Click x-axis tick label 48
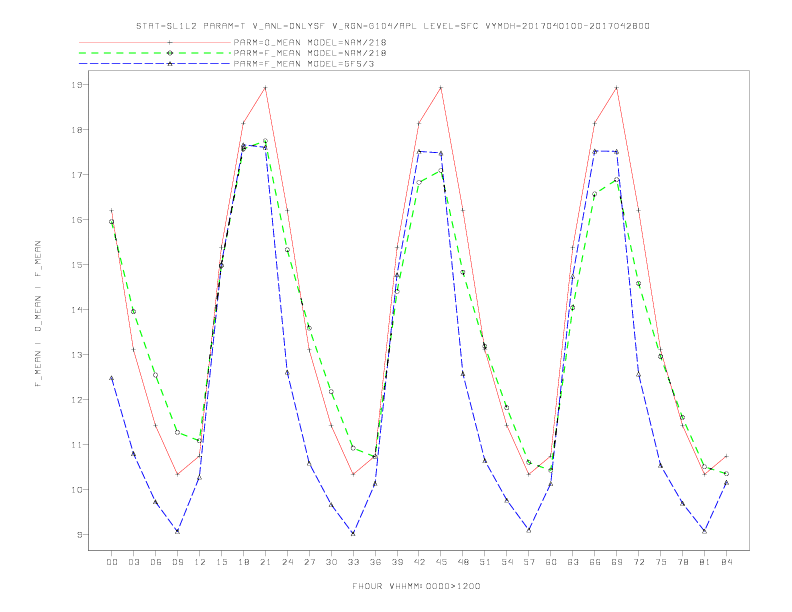This screenshot has height=612, width=792. coord(463,562)
